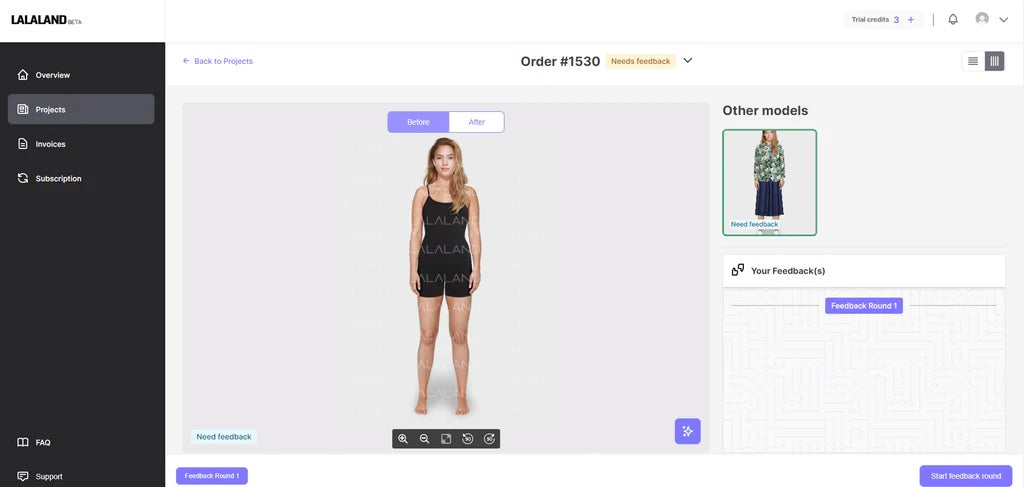Click the purple sparkle magic button

click(688, 432)
